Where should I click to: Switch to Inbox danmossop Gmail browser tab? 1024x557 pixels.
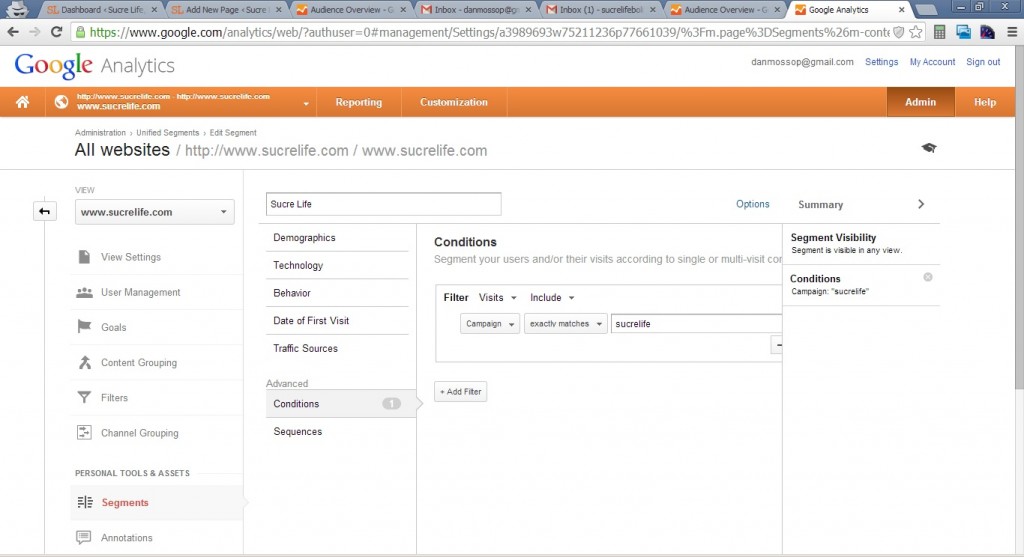[475, 10]
